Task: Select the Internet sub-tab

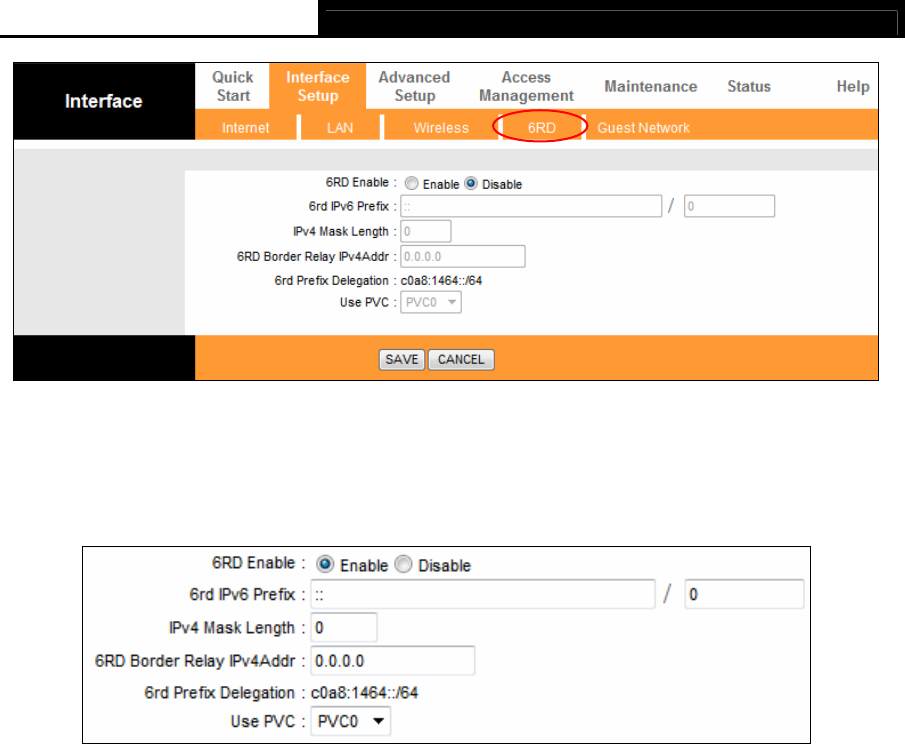Action: pos(246,128)
